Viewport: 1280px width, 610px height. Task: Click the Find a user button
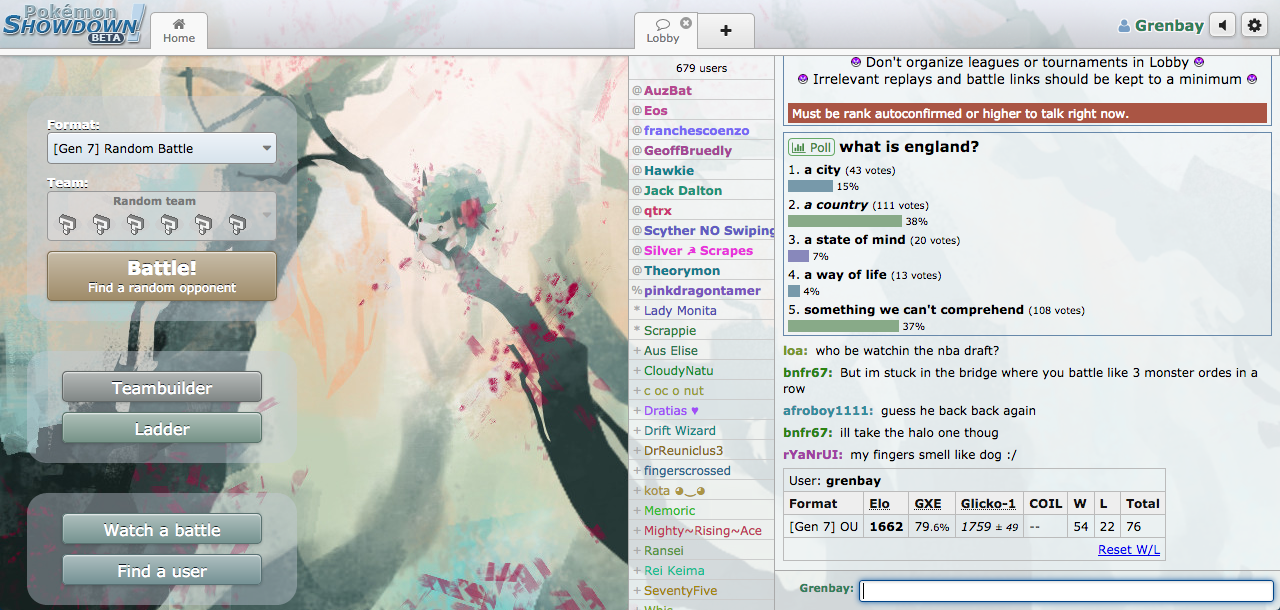[x=162, y=571]
